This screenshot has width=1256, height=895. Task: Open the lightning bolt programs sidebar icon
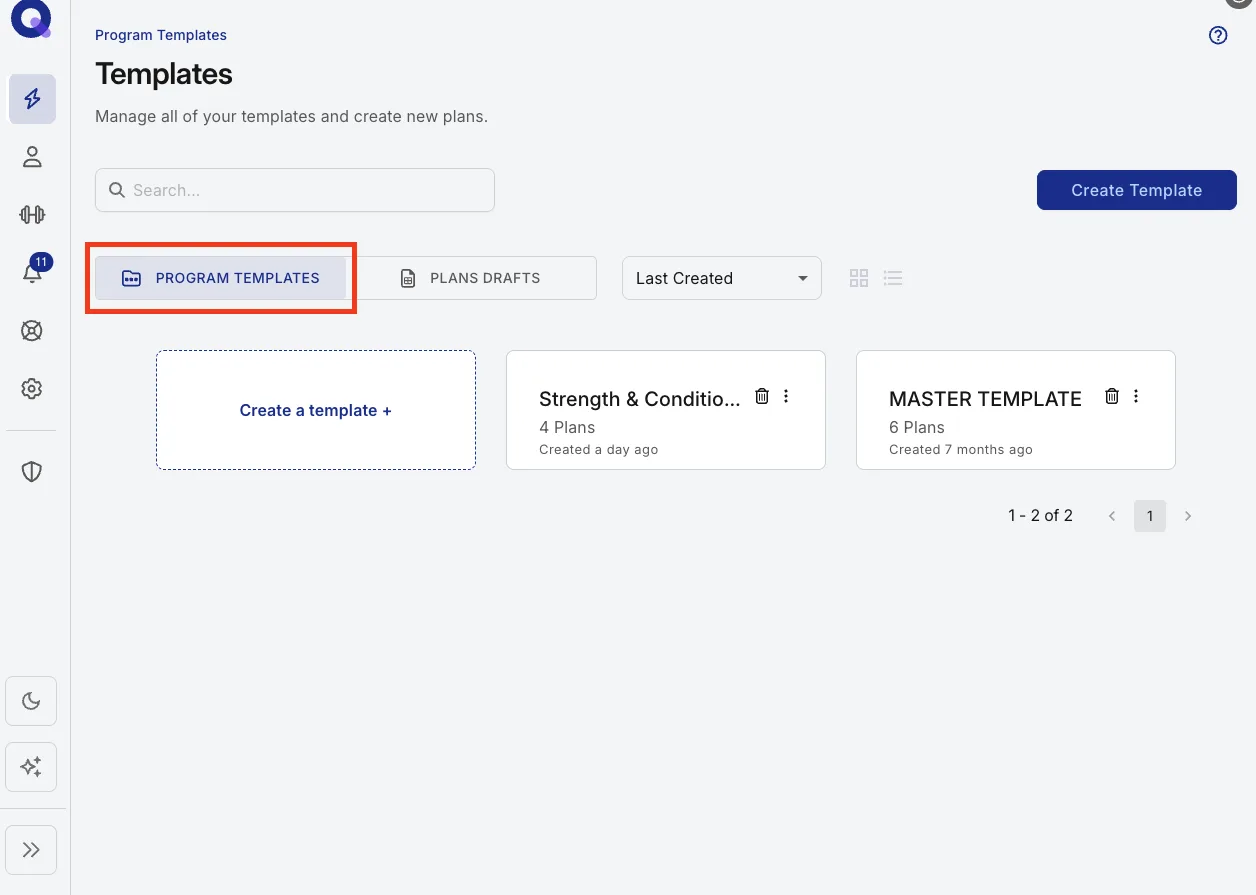pyautogui.click(x=32, y=99)
